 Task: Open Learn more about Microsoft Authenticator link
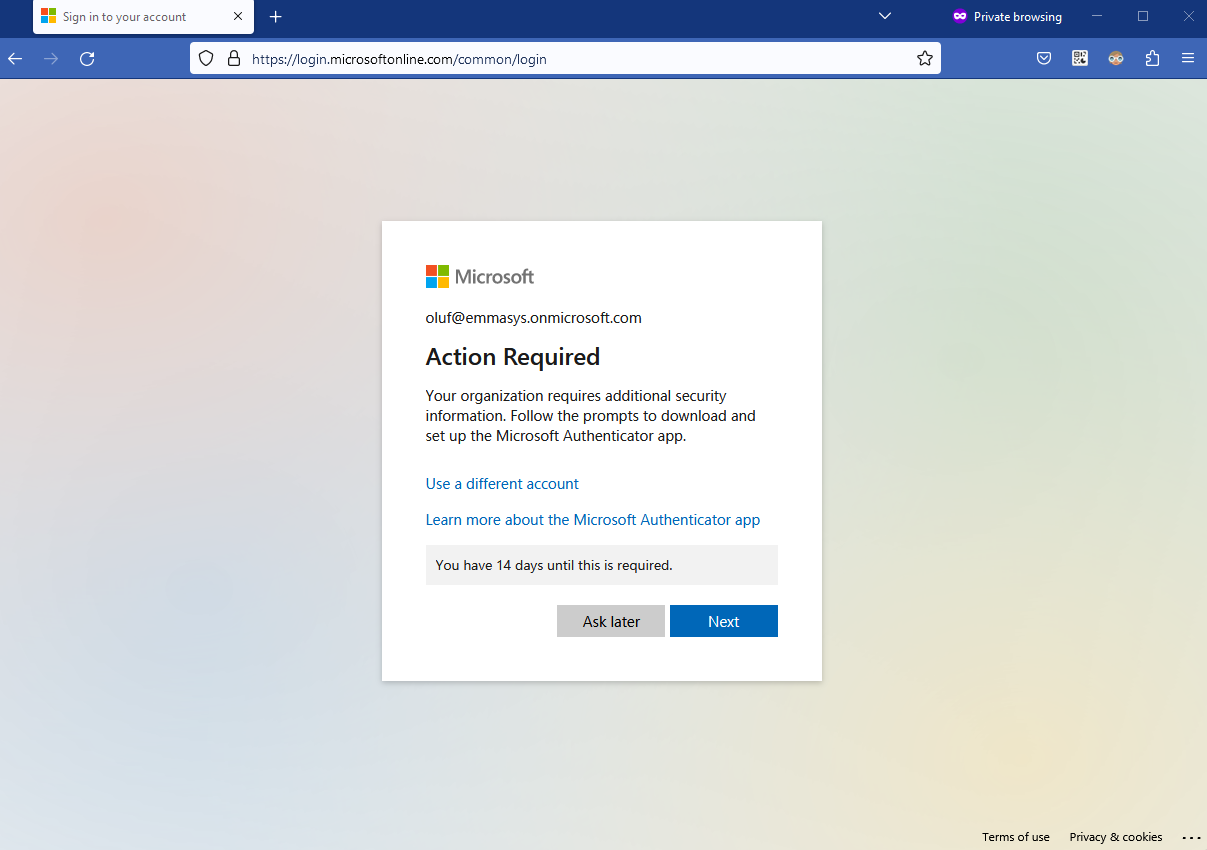592,520
